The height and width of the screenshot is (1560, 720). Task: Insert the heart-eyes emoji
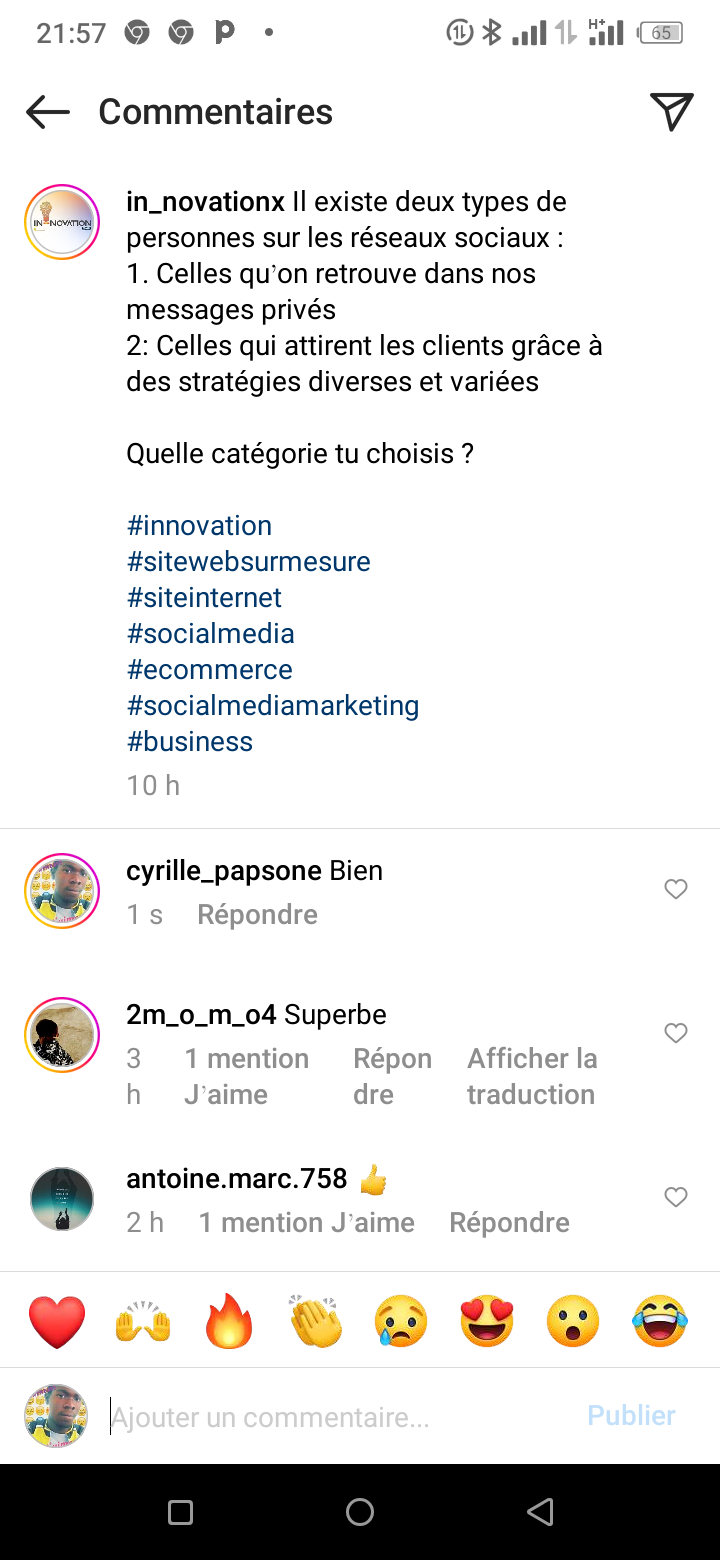pyautogui.click(x=487, y=1320)
